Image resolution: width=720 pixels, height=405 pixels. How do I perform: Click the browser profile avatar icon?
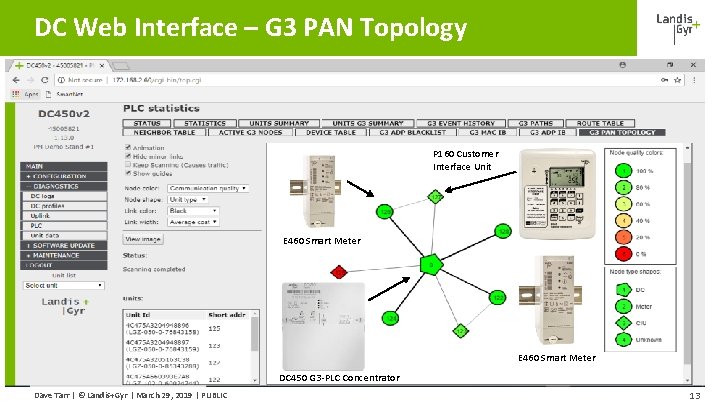point(622,65)
